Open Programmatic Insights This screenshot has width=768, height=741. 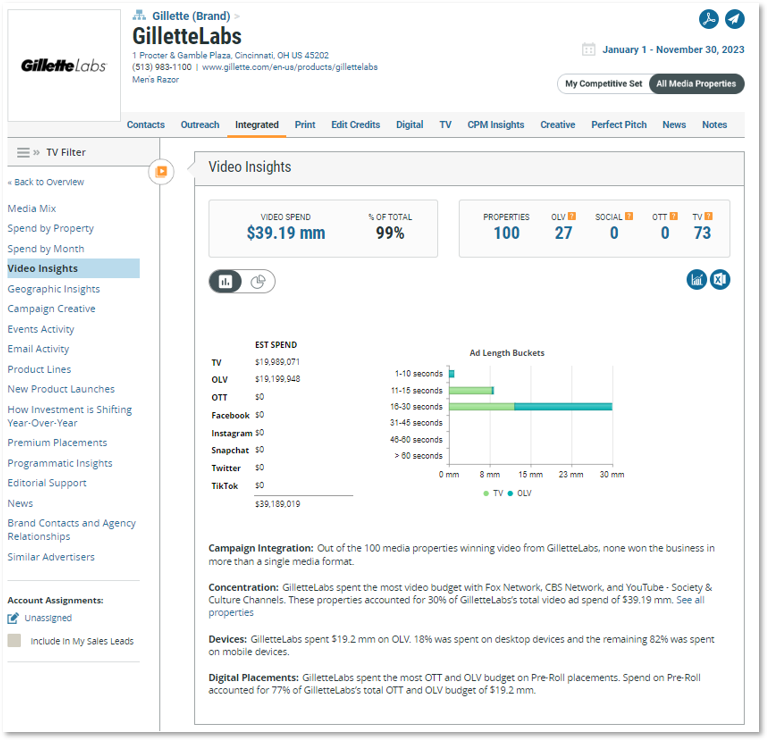point(60,463)
